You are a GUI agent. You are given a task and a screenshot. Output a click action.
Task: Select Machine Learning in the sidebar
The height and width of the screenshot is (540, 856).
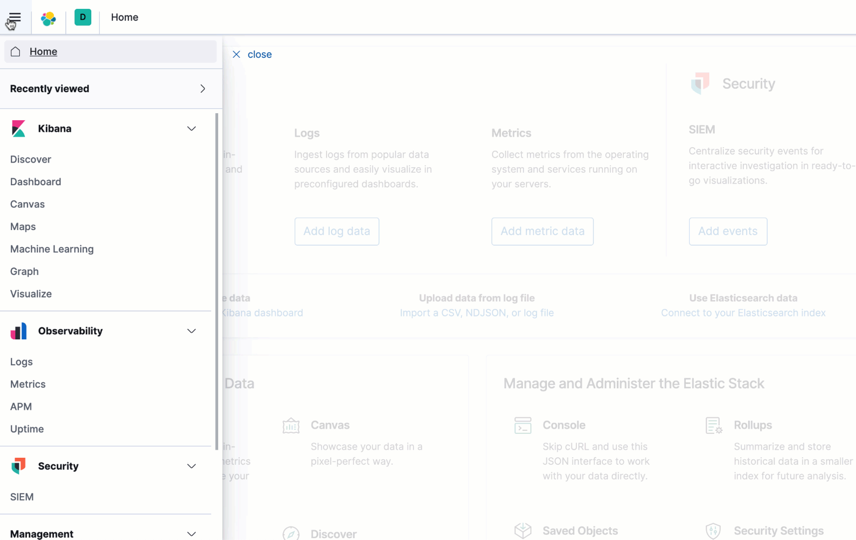click(52, 249)
